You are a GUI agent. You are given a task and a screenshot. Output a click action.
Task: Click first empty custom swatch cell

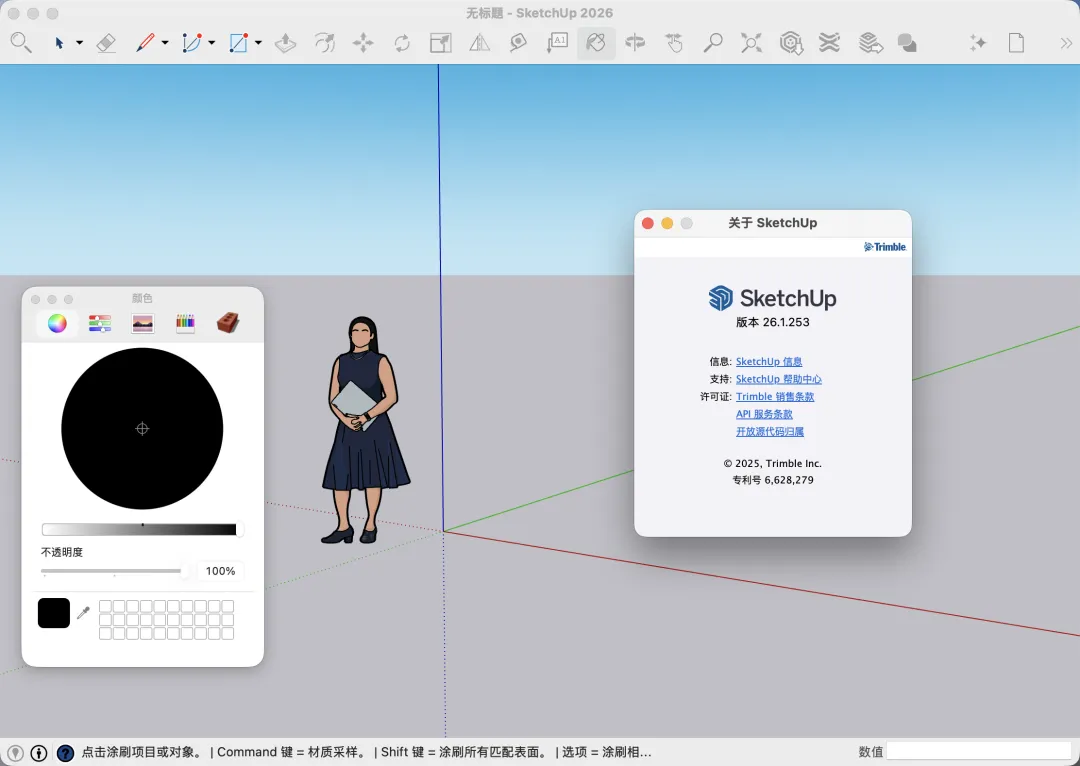[105, 606]
